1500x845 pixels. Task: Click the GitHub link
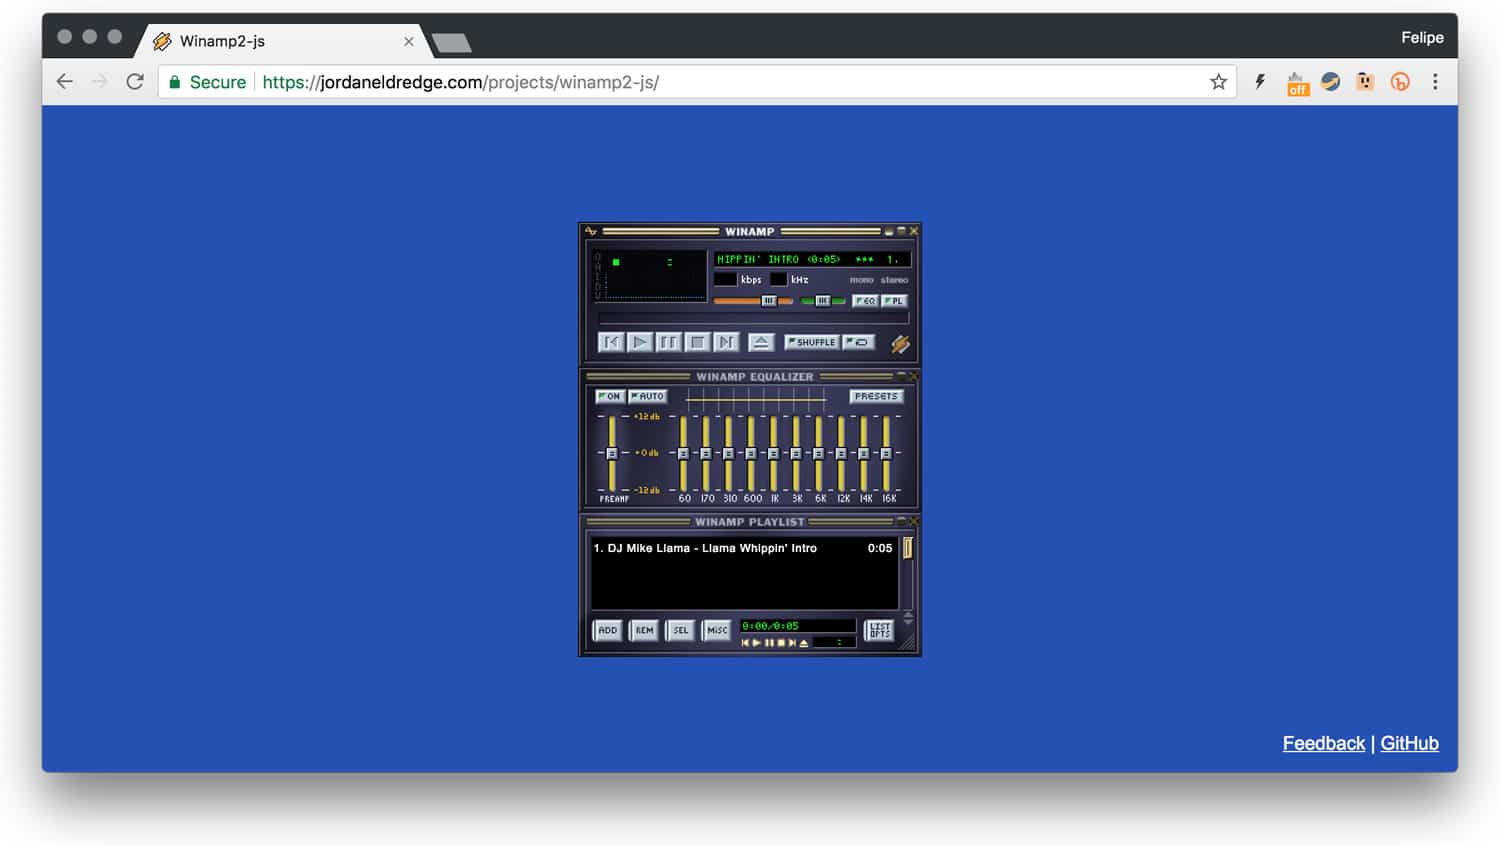(1409, 743)
